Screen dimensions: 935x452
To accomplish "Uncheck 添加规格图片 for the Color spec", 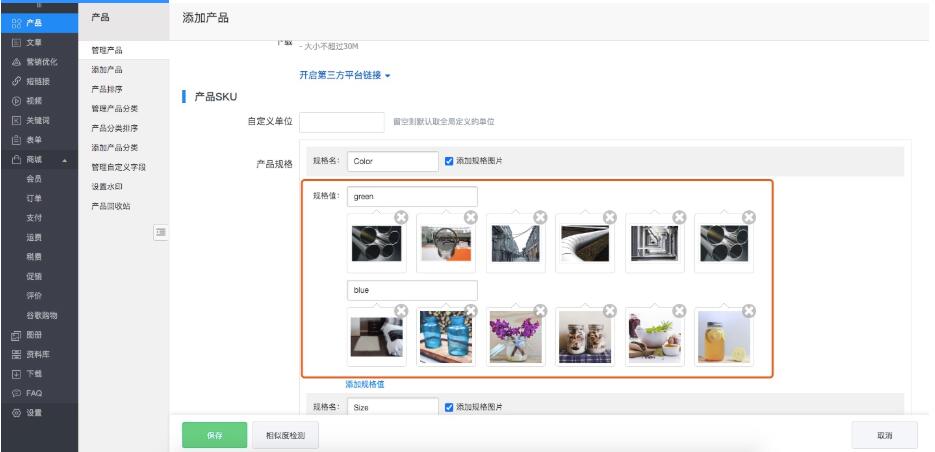I will pos(449,160).
